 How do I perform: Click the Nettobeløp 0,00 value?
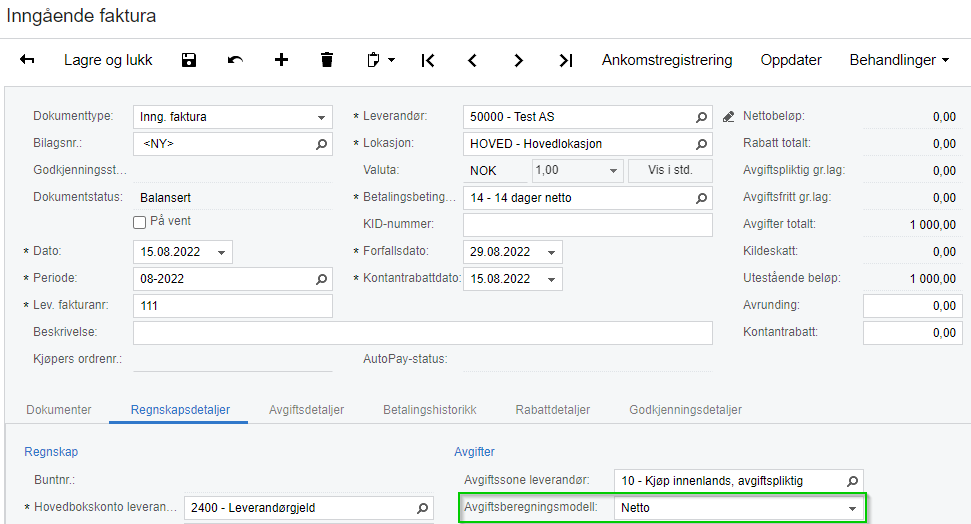(x=944, y=117)
